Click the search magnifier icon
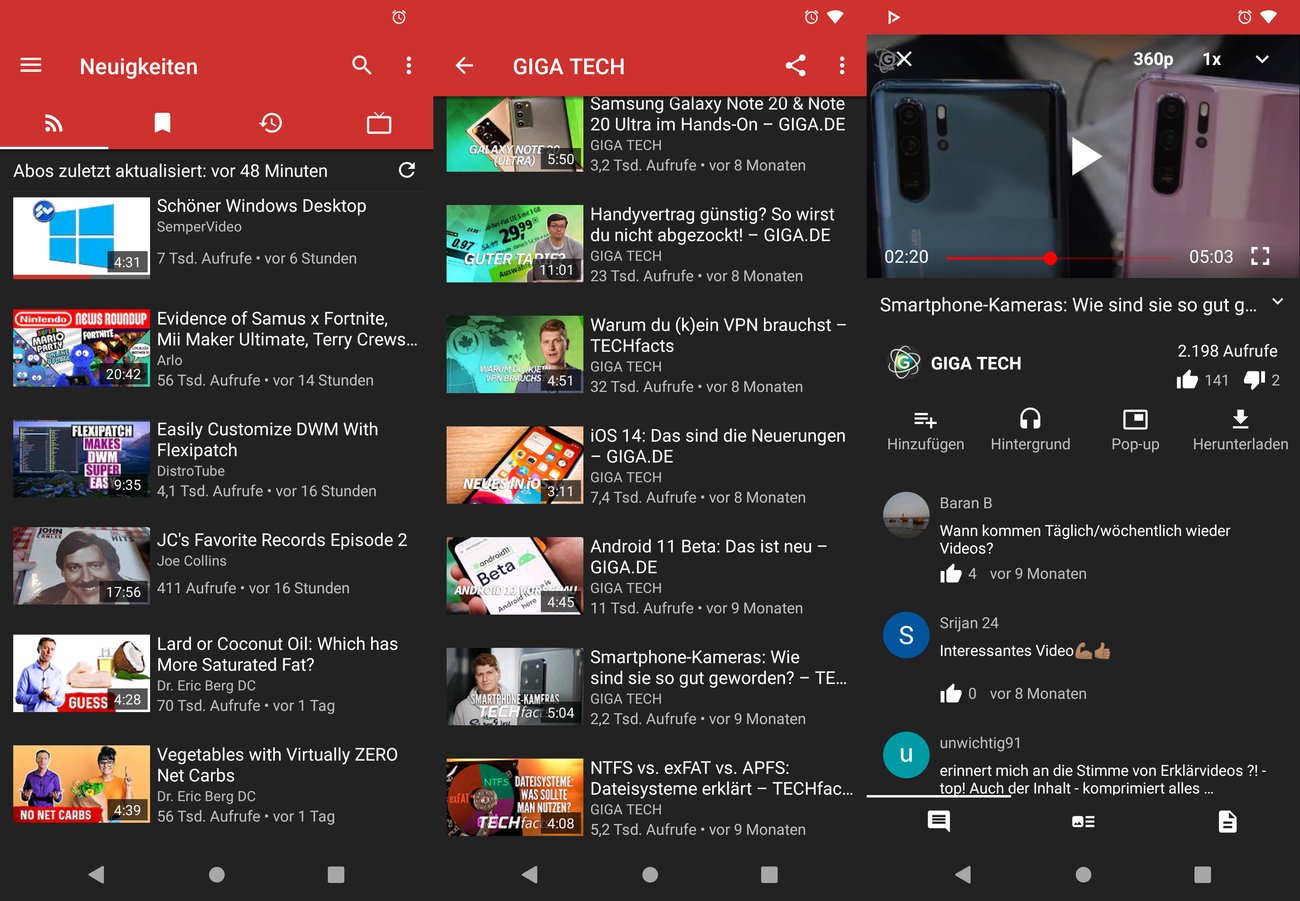The height and width of the screenshot is (901, 1300). (x=362, y=66)
